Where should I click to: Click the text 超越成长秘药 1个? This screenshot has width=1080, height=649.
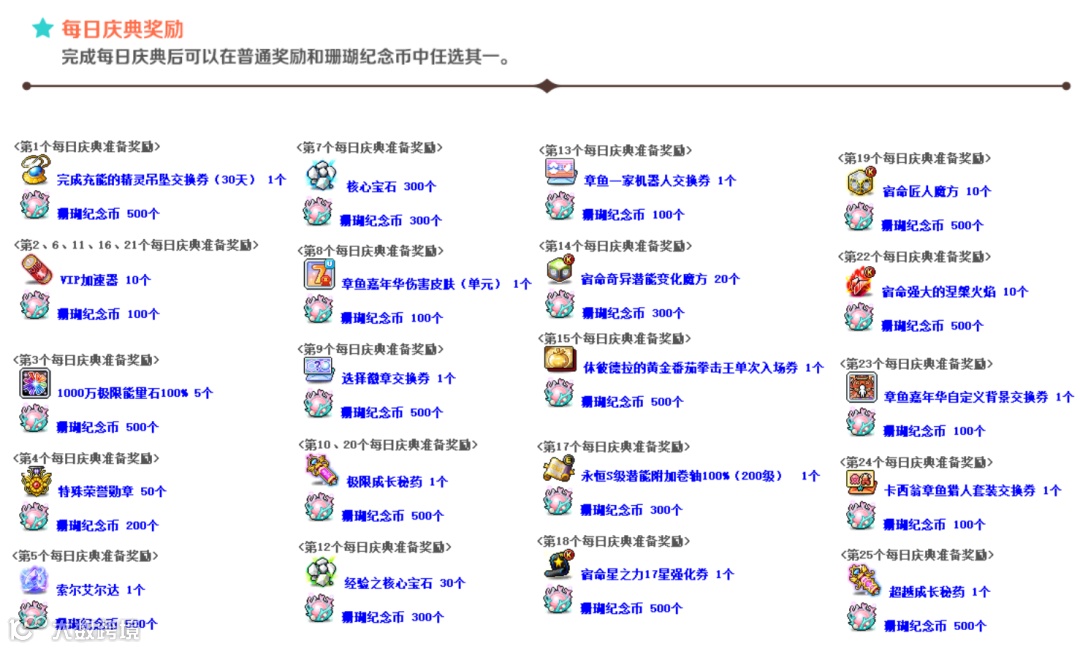939,592
